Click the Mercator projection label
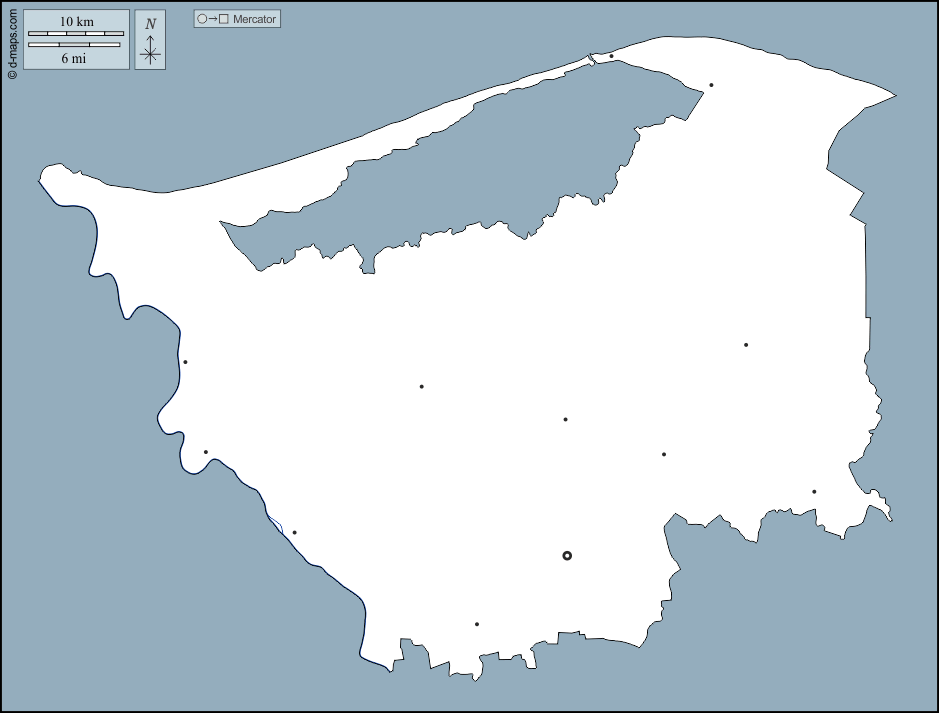Image resolution: width=939 pixels, height=713 pixels. click(254, 19)
